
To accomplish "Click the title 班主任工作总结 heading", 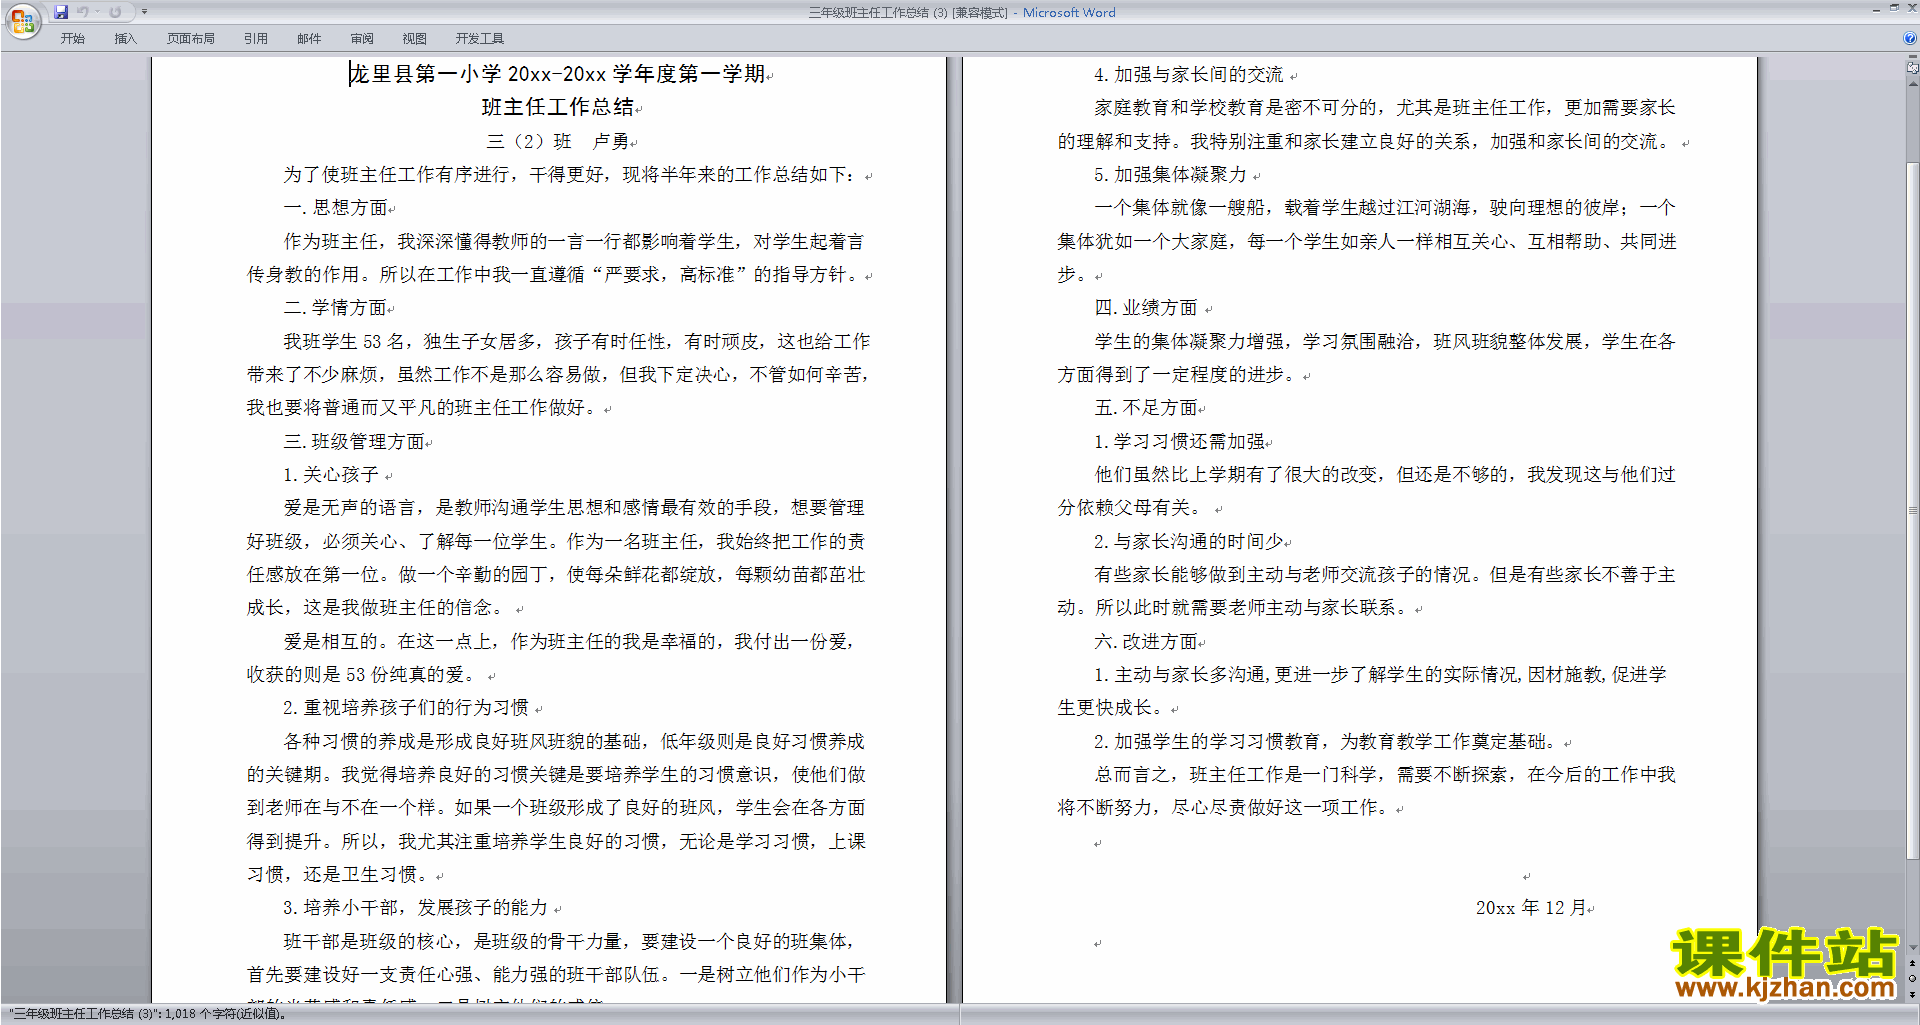I will [x=558, y=107].
